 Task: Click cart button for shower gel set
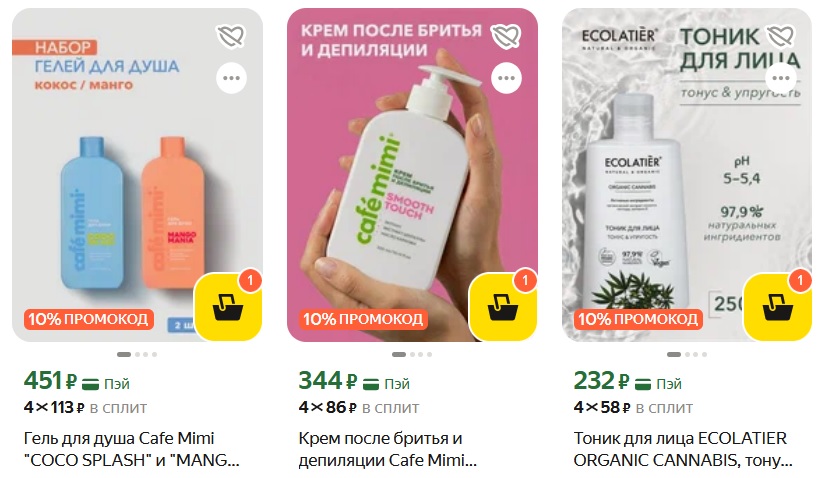[229, 307]
